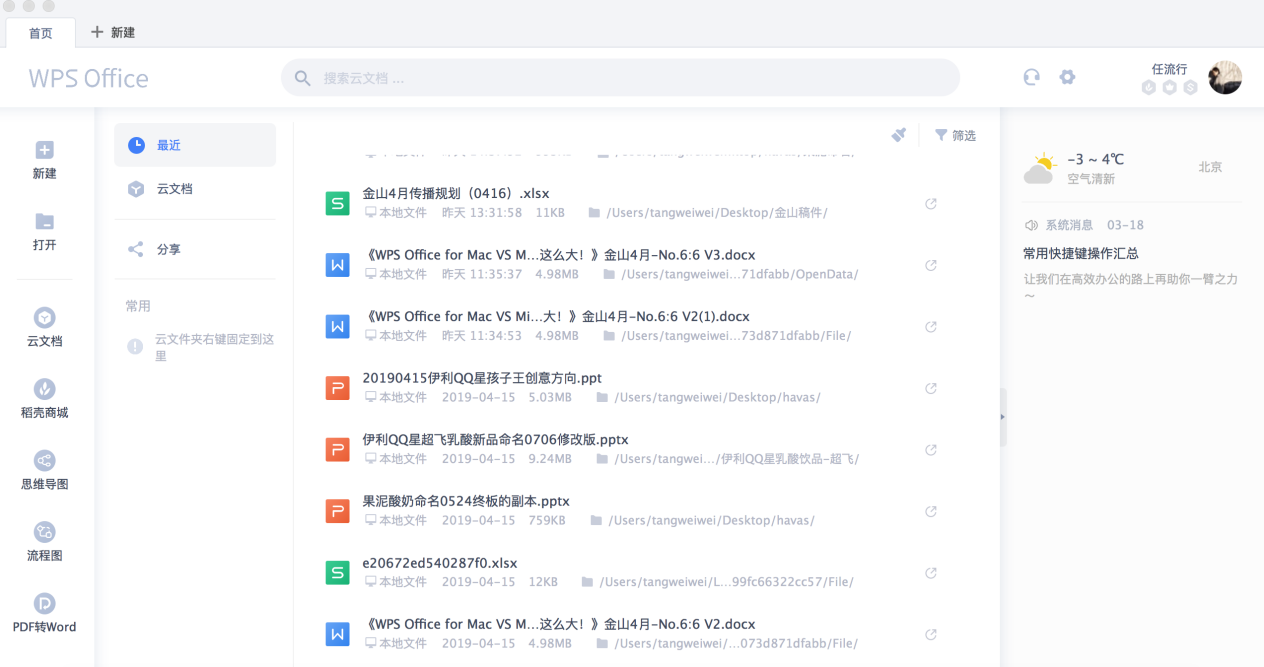Open file 伊利QQ星超飞乳酸新品命名0706修改版.pptx

495,439
